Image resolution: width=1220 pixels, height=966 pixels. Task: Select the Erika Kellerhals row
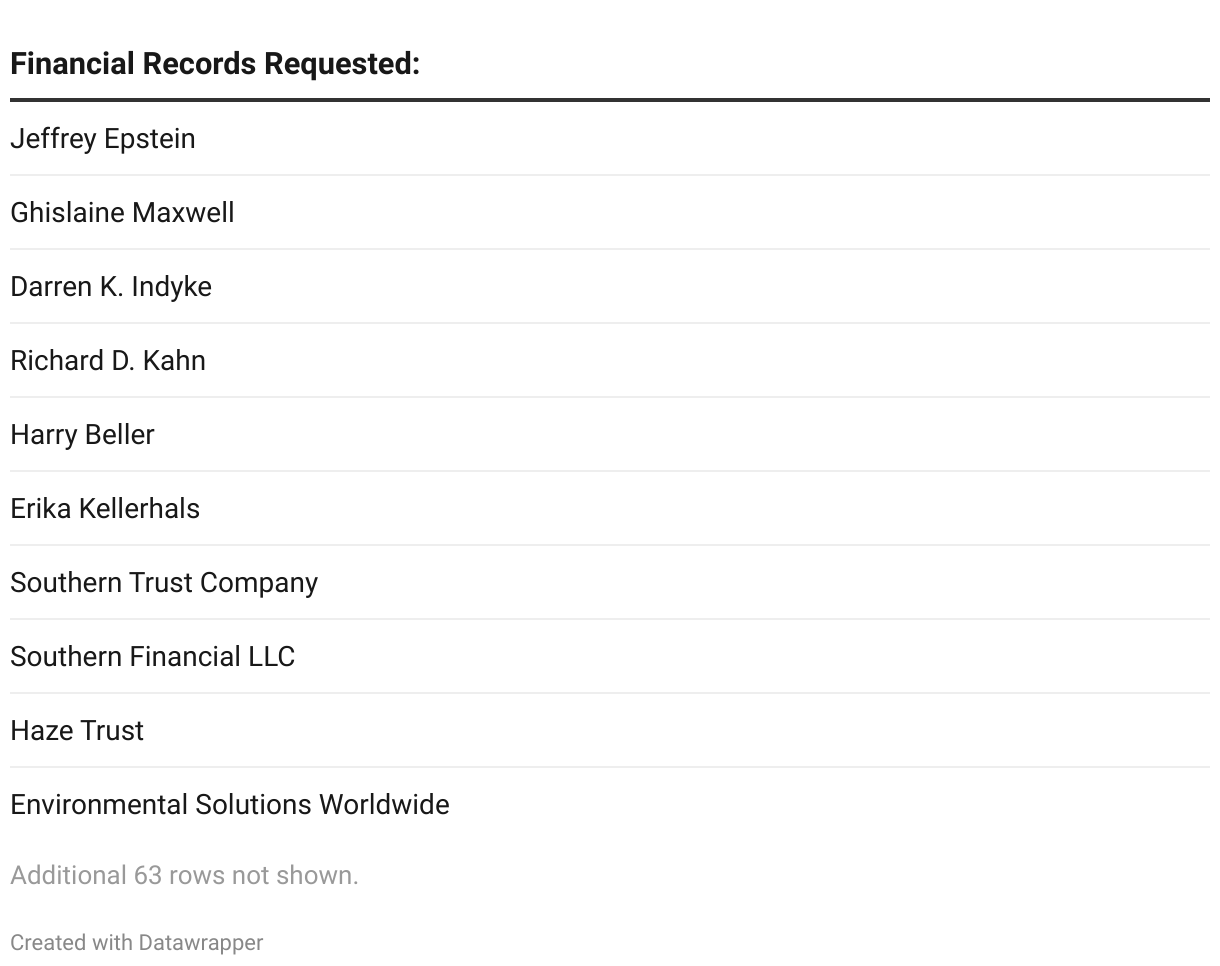pyautogui.click(x=105, y=509)
